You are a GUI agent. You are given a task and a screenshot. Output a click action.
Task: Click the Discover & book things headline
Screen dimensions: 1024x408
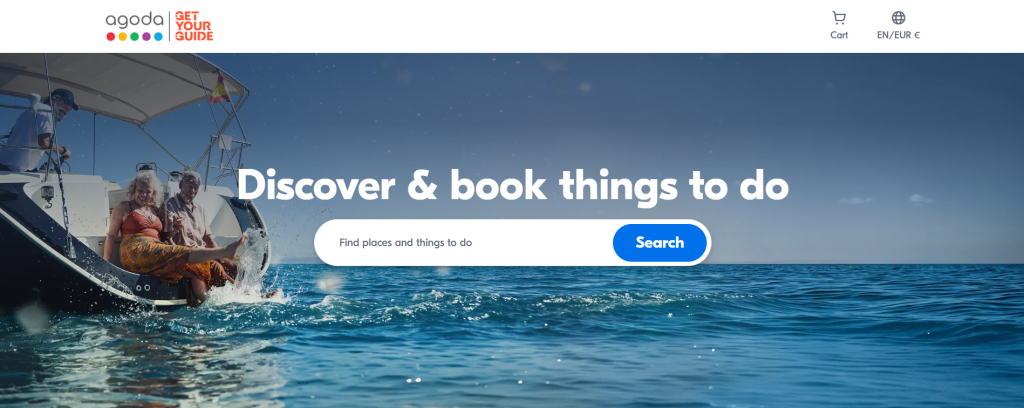pos(513,186)
